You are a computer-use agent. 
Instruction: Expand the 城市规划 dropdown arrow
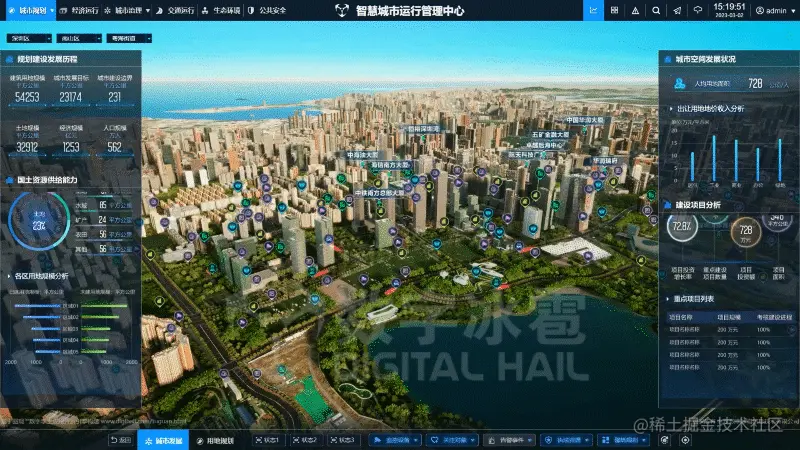coord(52,10)
